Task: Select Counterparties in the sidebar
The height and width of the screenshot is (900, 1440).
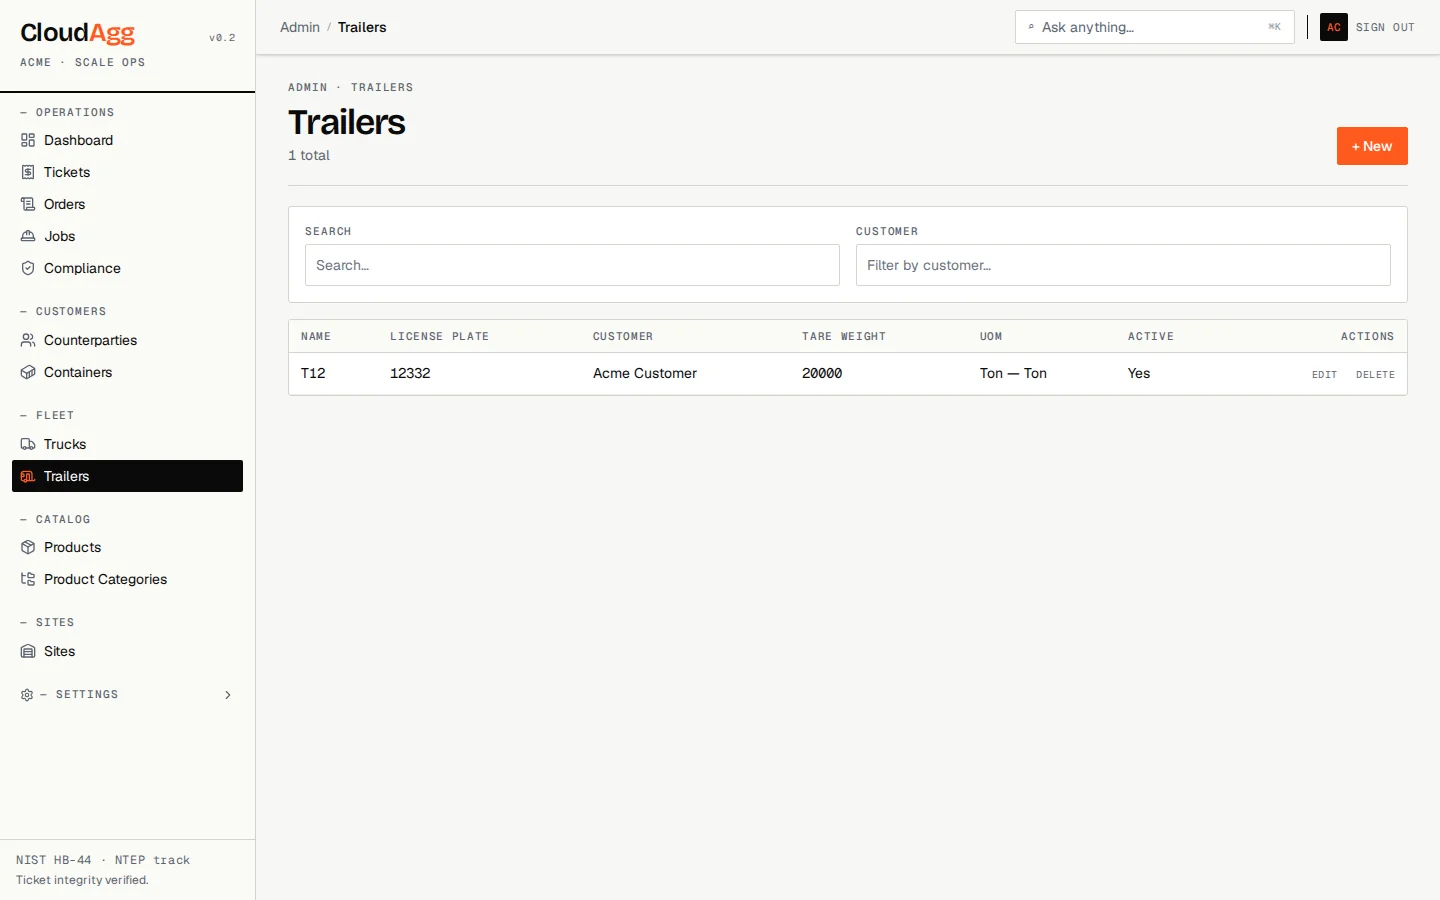Action: click(x=127, y=340)
